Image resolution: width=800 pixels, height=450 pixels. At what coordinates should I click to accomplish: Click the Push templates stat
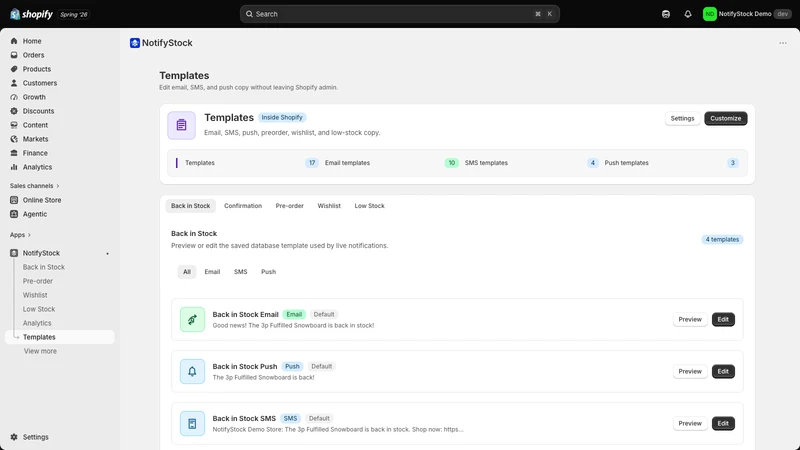(x=671, y=163)
